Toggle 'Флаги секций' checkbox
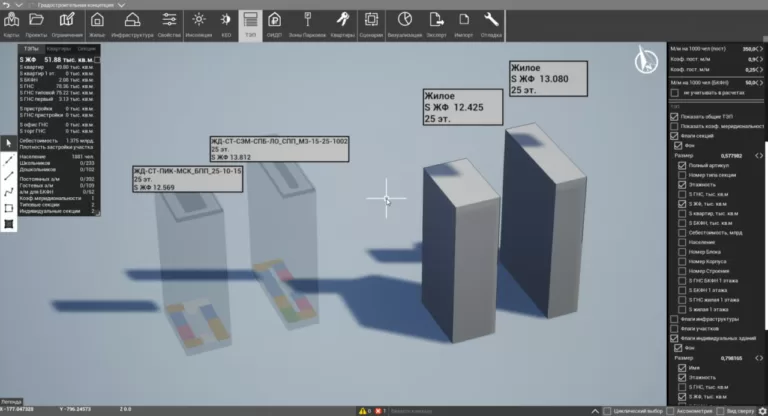Image resolution: width=768 pixels, height=416 pixels. (x=673, y=136)
